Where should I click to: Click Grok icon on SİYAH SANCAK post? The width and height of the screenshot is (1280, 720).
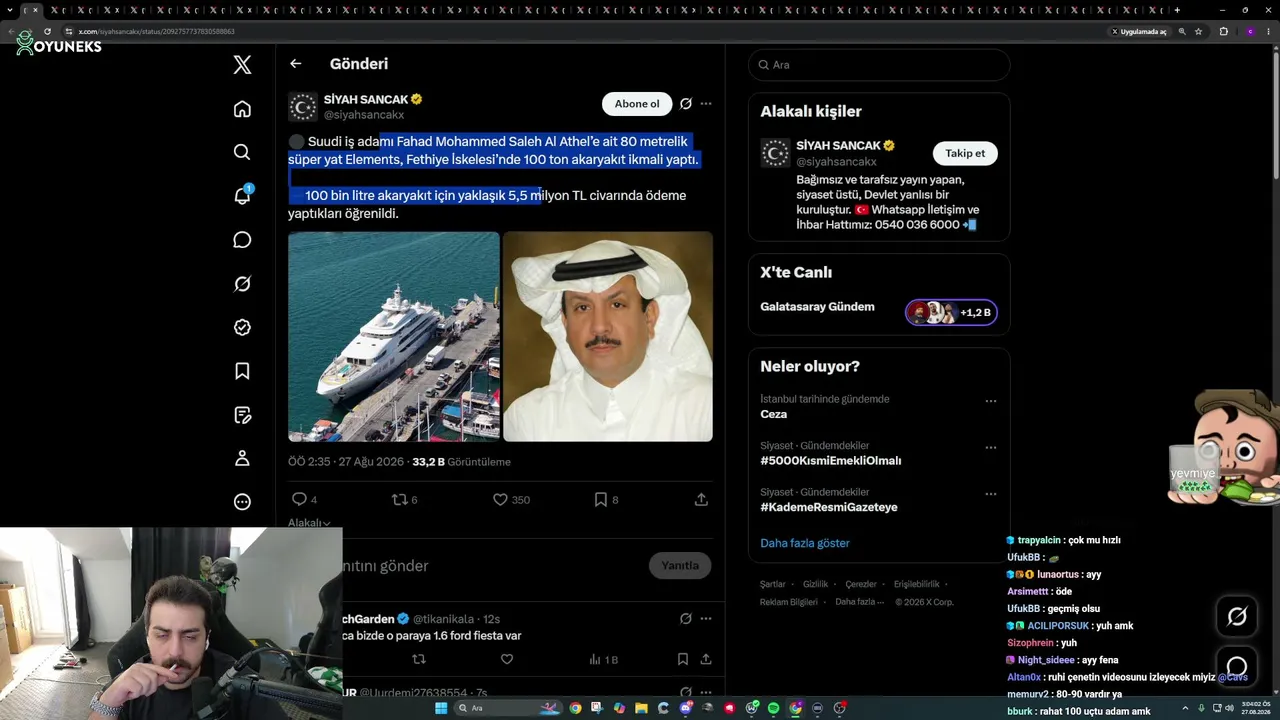point(686,104)
